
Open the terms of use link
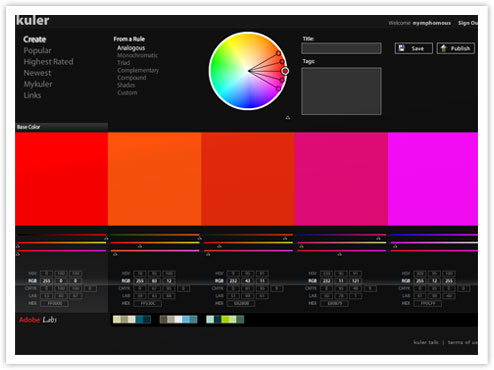[463, 342]
